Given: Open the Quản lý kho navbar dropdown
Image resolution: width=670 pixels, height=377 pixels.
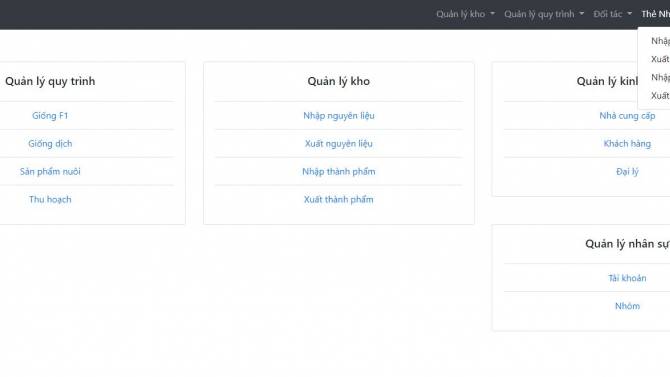Looking at the screenshot, I should click(x=465, y=14).
